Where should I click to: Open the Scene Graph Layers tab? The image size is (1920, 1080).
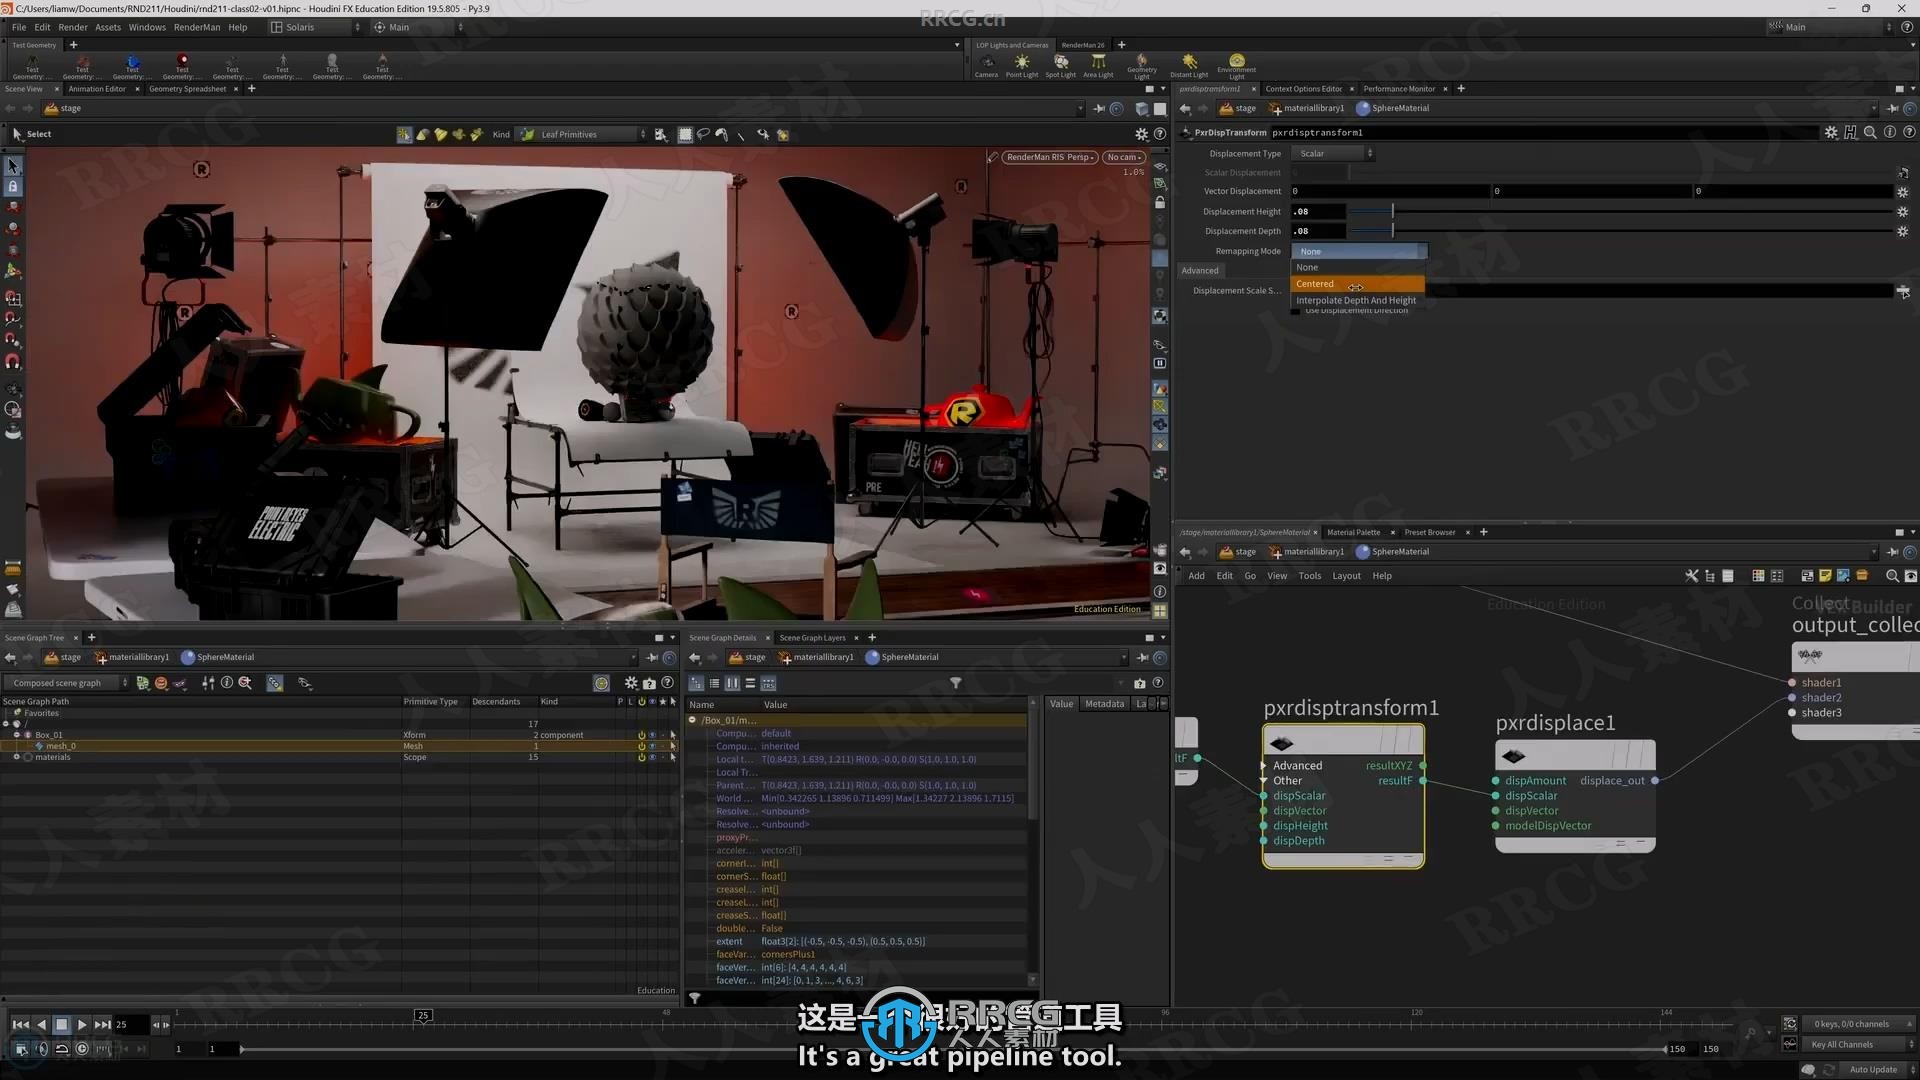812,638
